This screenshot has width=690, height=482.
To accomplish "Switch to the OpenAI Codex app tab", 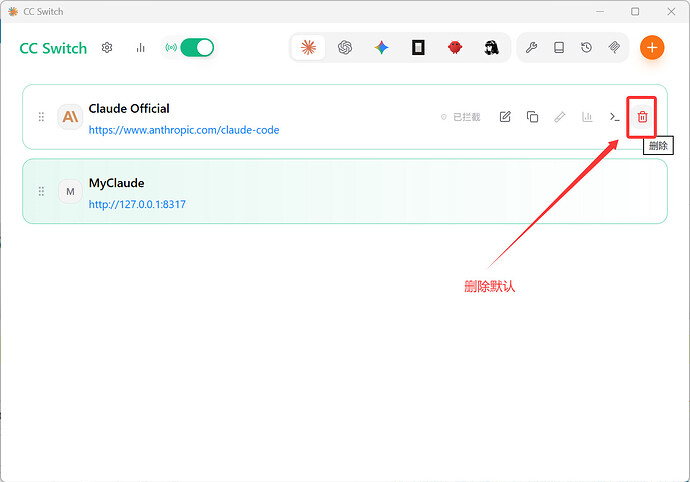I will click(345, 47).
